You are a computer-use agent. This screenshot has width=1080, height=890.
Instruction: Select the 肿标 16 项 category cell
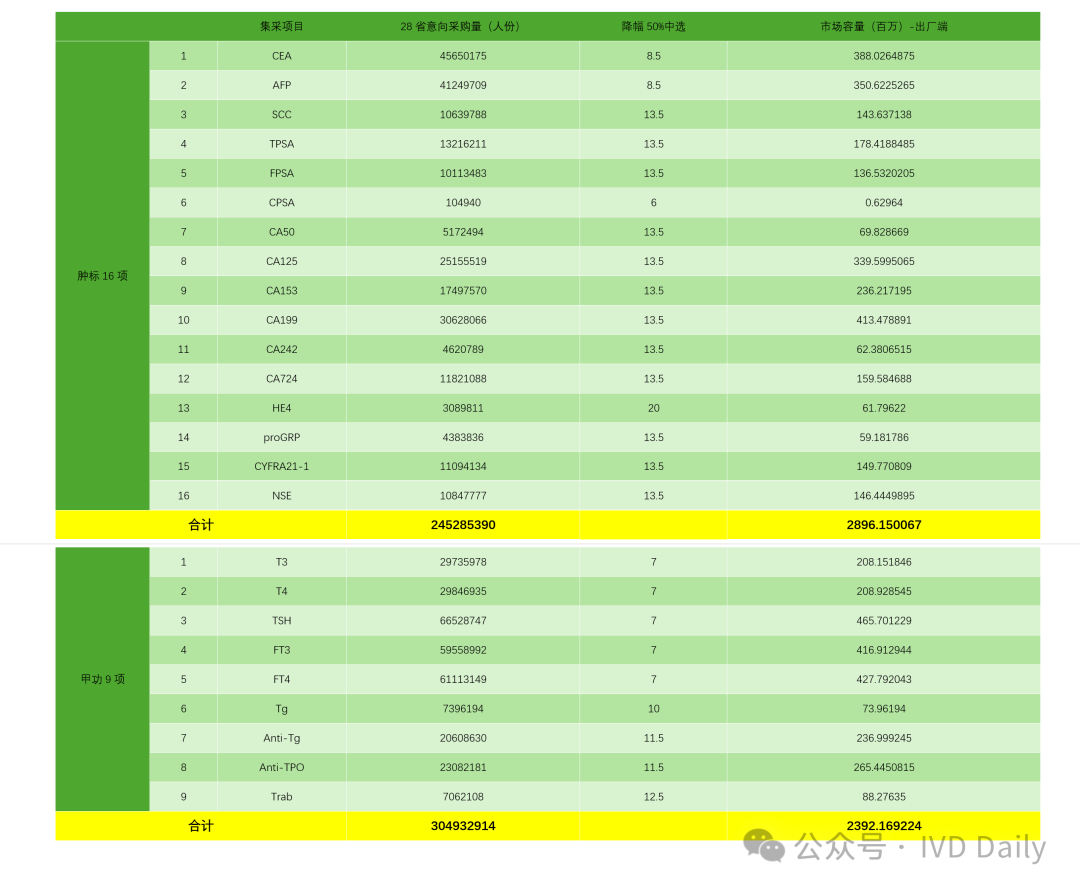103,276
